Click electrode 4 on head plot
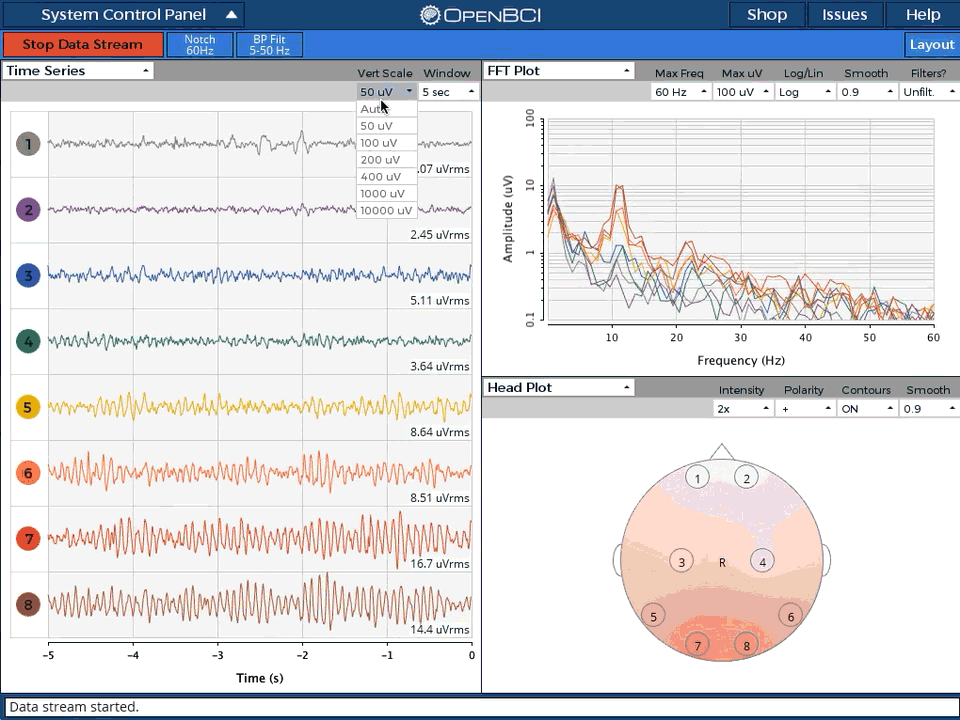Image resolution: width=960 pixels, height=720 pixels. 762,561
